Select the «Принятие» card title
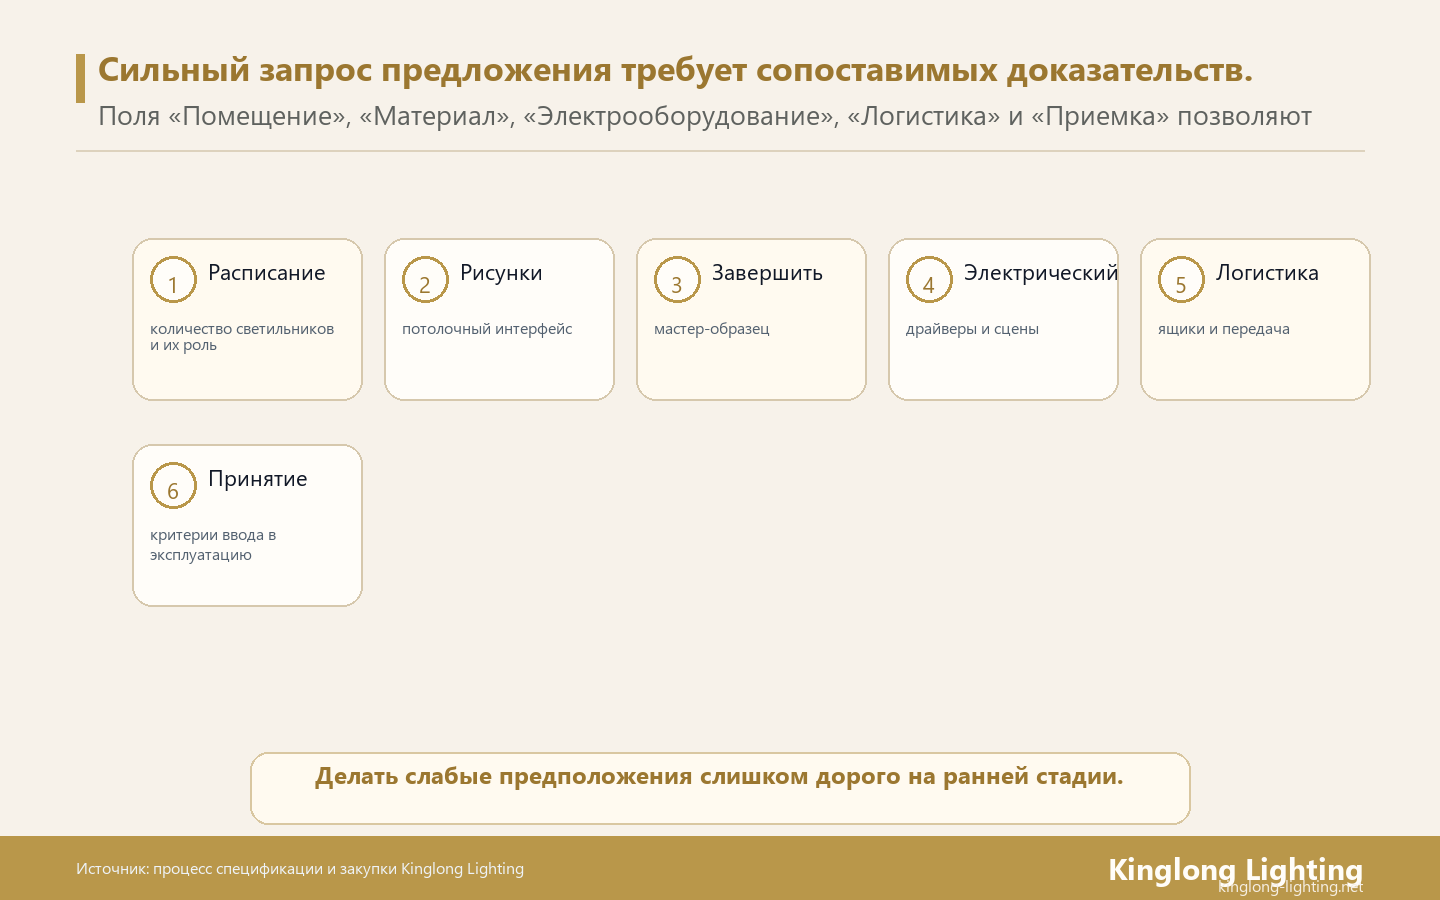Screen dimensions: 1440x900 pyautogui.click(x=258, y=479)
